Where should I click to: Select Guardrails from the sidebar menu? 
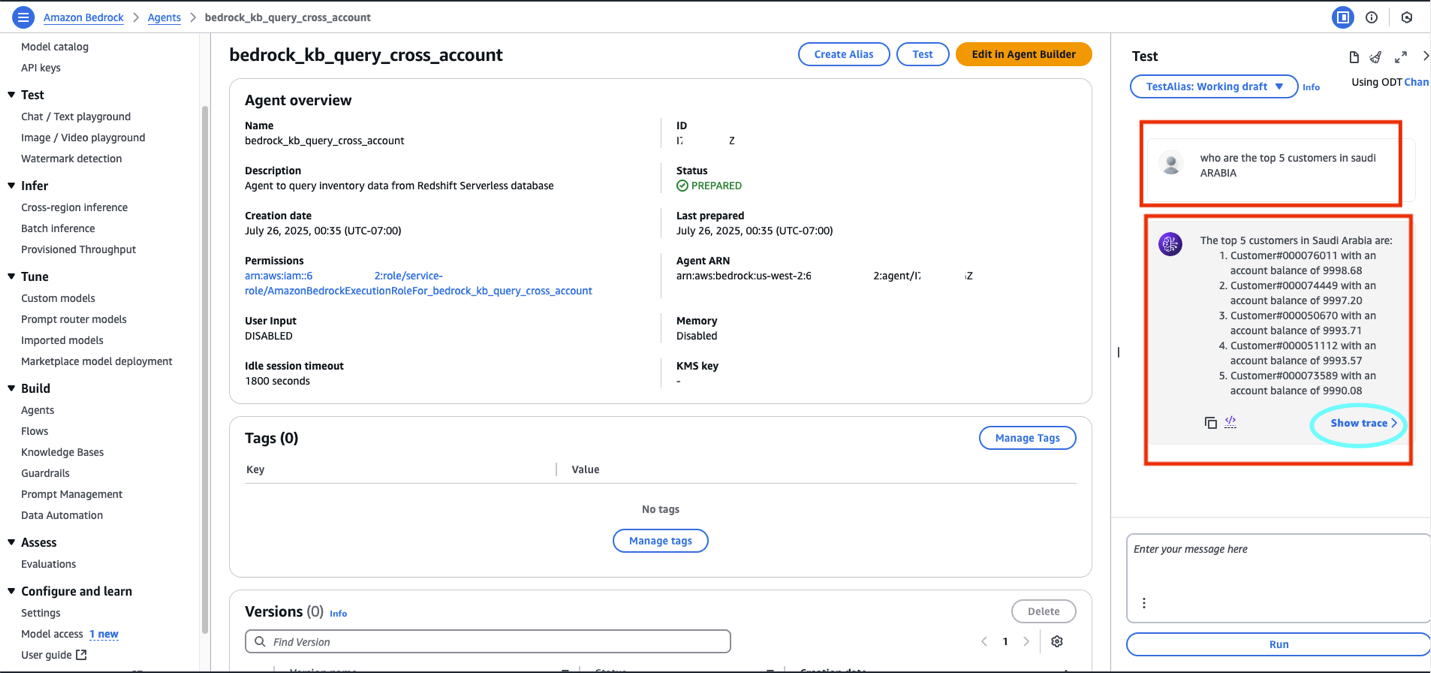point(45,473)
